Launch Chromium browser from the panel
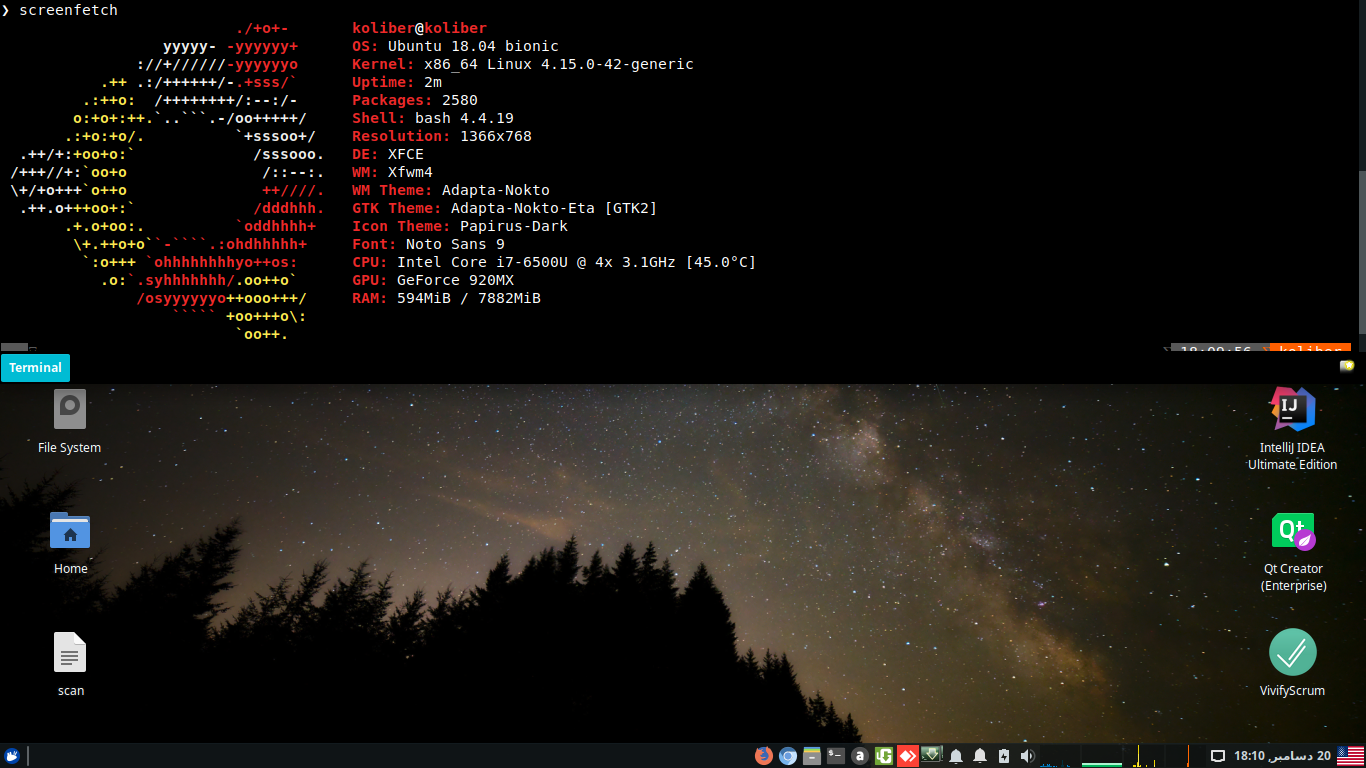 click(x=788, y=756)
